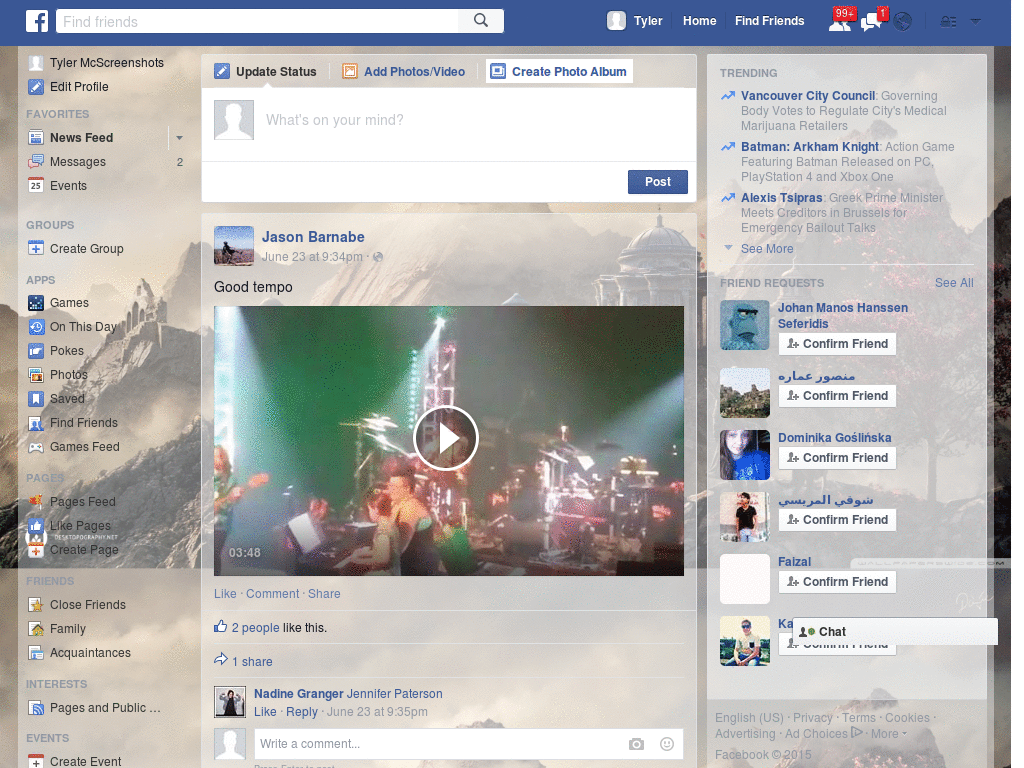Publish your status with the Post button
The image size is (1024, 768).
point(657,182)
